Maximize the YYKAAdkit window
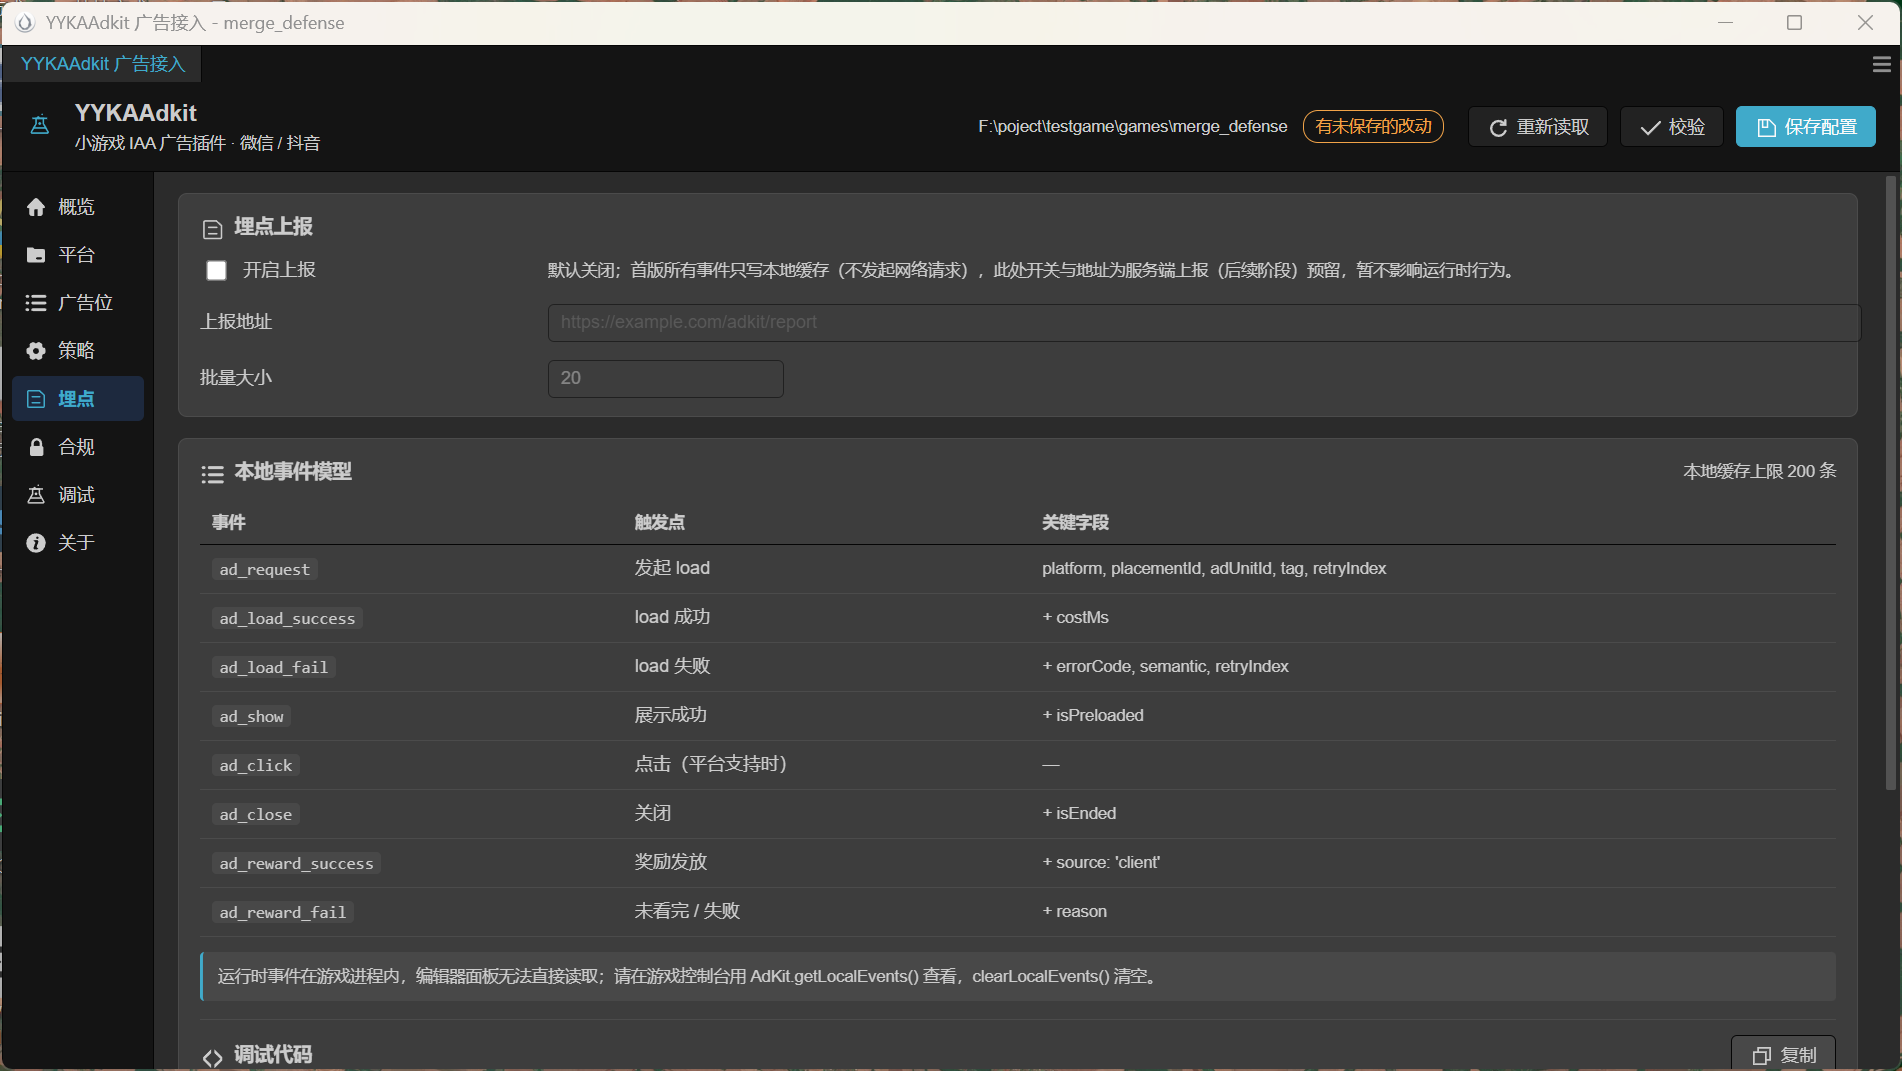1902x1071 pixels. click(x=1794, y=23)
